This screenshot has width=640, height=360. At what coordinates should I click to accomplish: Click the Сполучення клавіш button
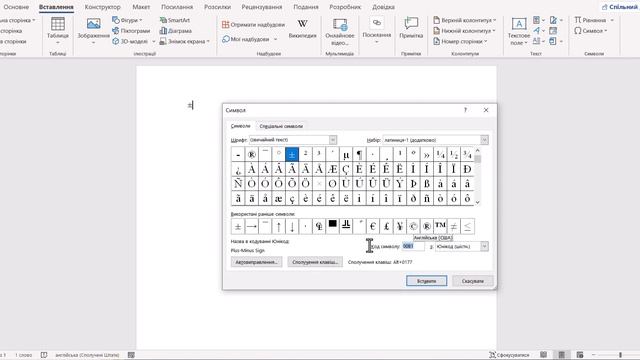[315, 262]
